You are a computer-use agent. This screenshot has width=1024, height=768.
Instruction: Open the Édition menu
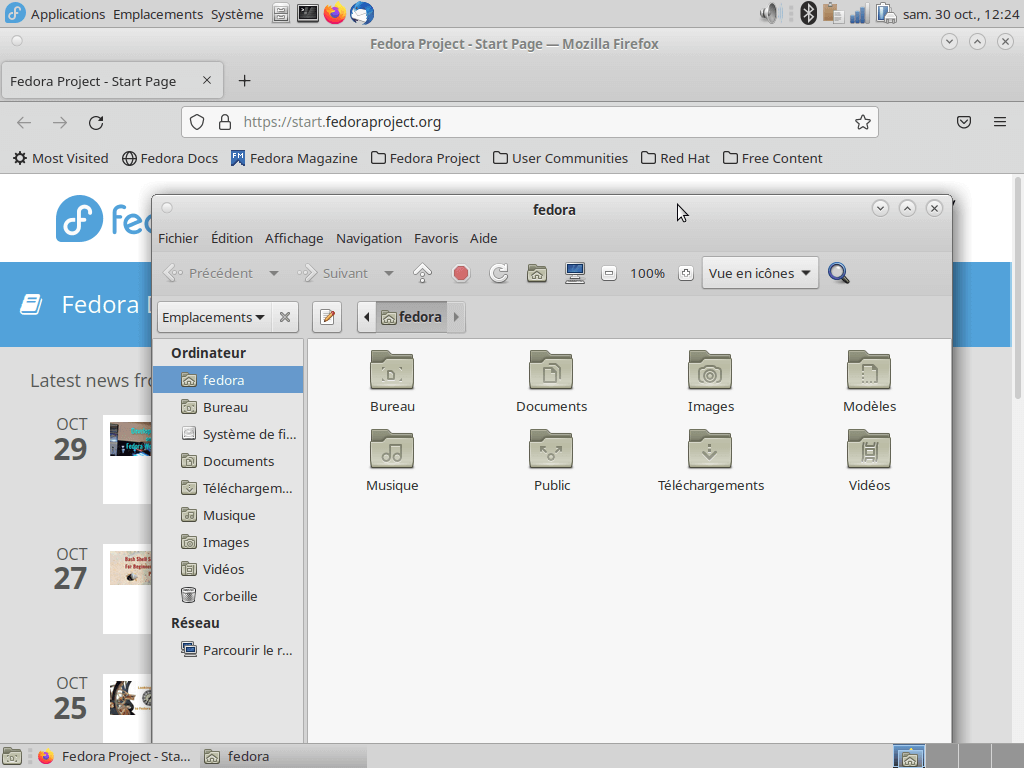[231, 238]
